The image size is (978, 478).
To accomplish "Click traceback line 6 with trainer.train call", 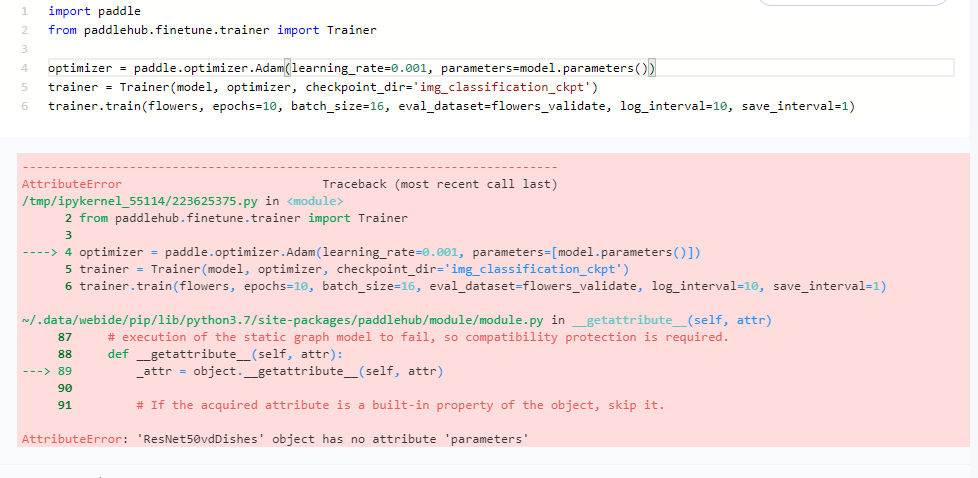I will 475,286.
